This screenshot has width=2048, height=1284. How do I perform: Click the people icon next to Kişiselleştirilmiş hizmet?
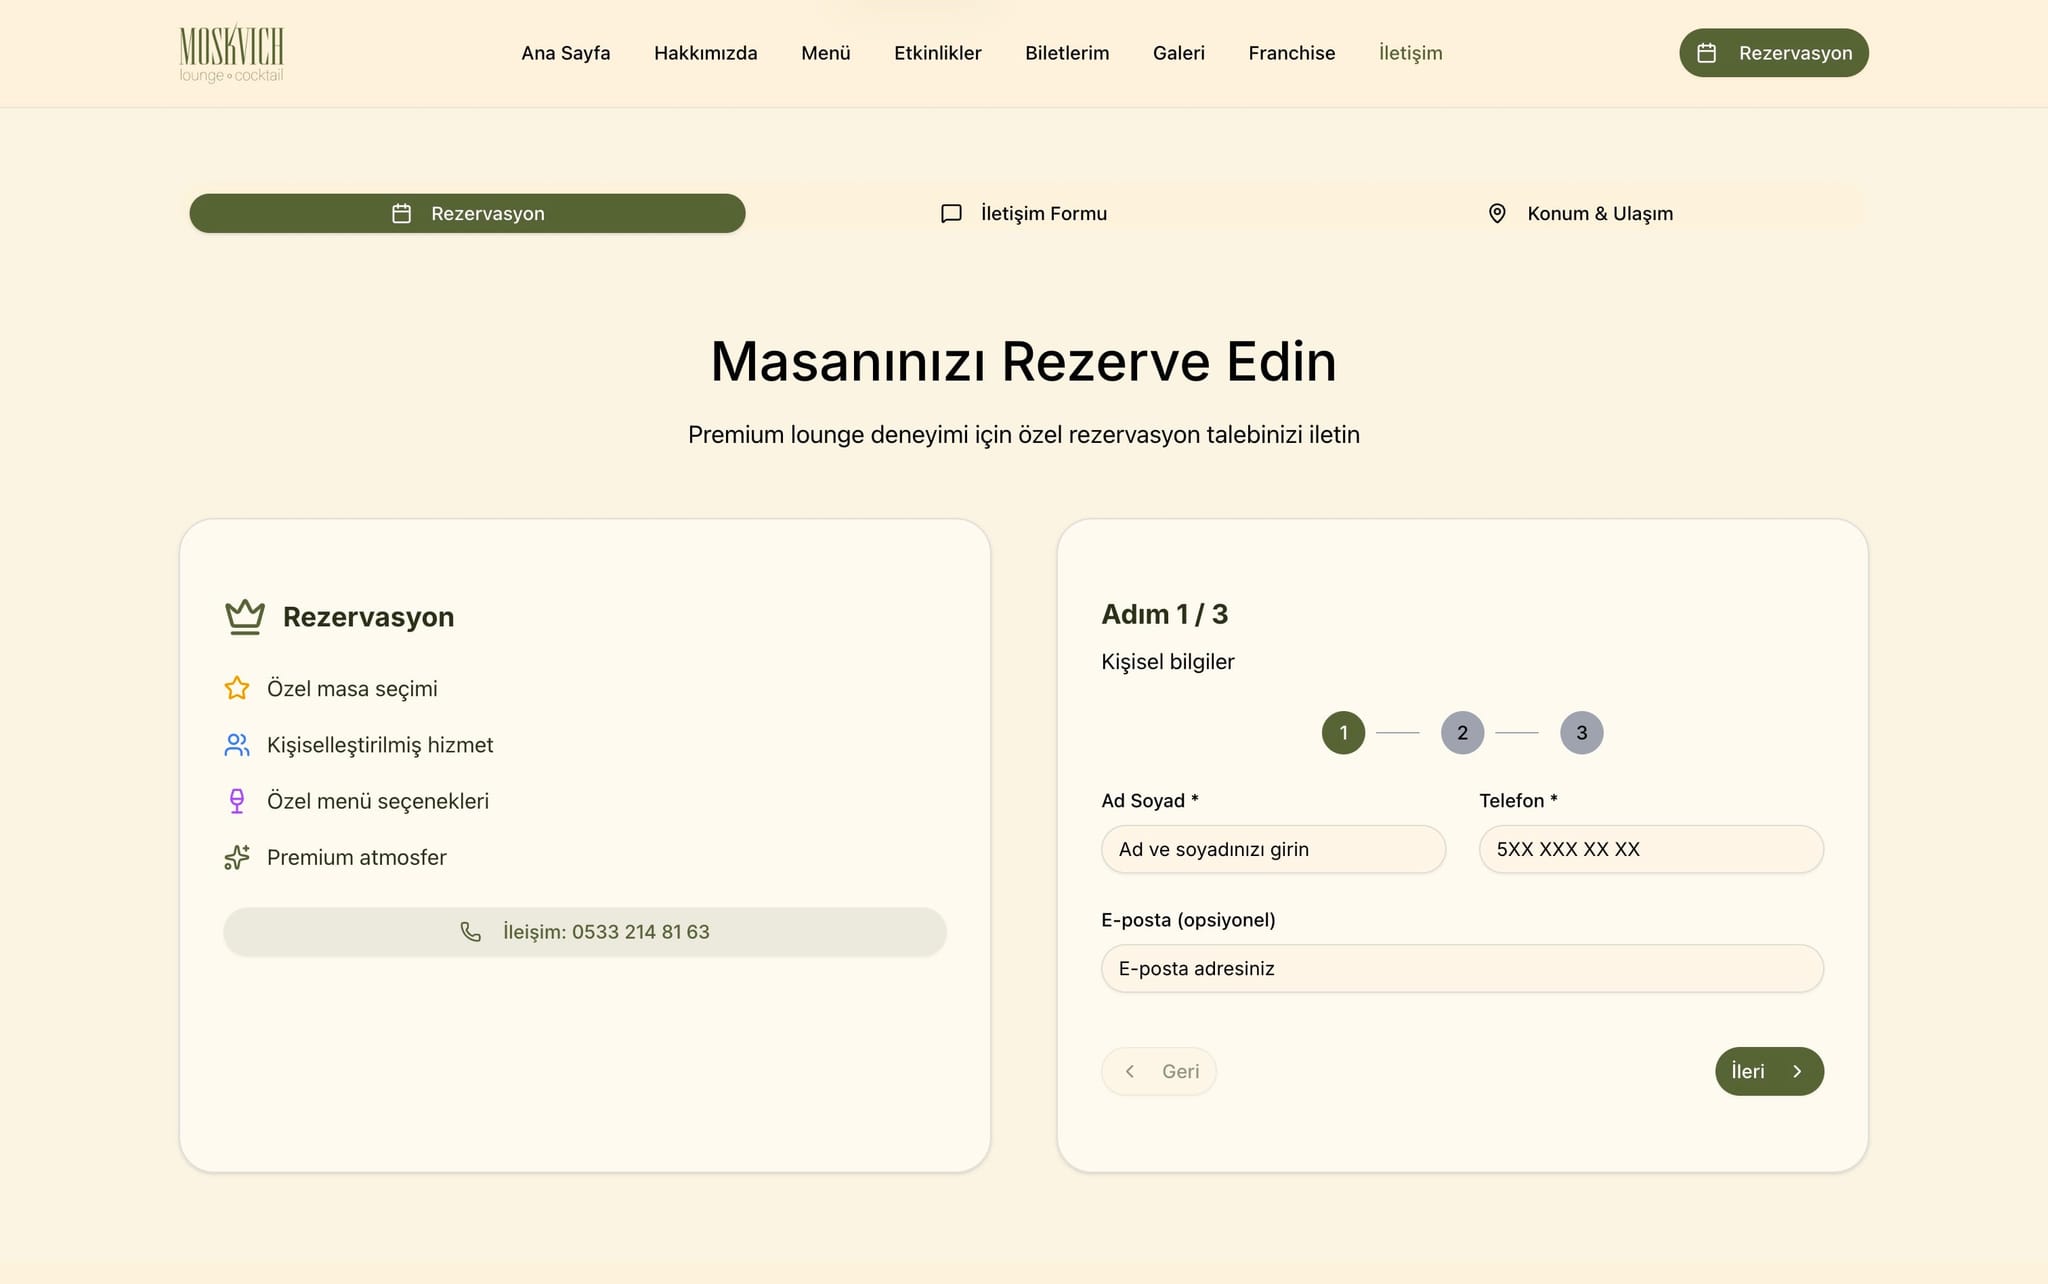pyautogui.click(x=237, y=744)
